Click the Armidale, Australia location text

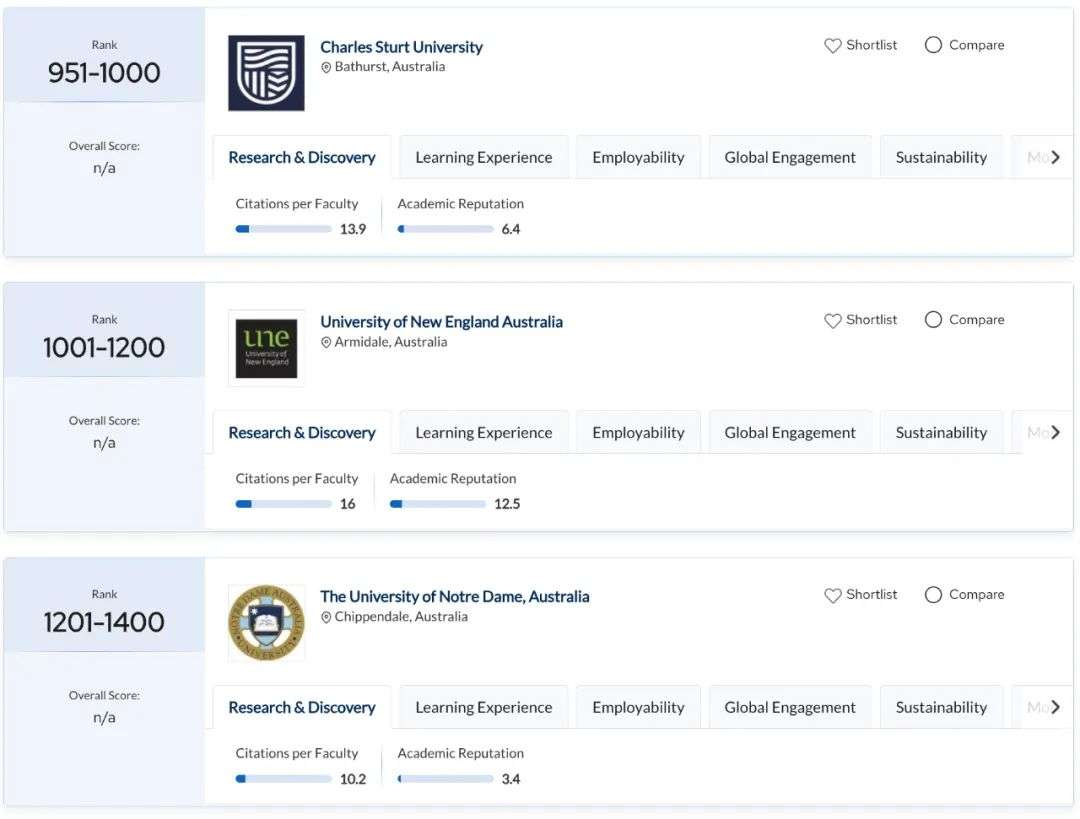coord(391,342)
